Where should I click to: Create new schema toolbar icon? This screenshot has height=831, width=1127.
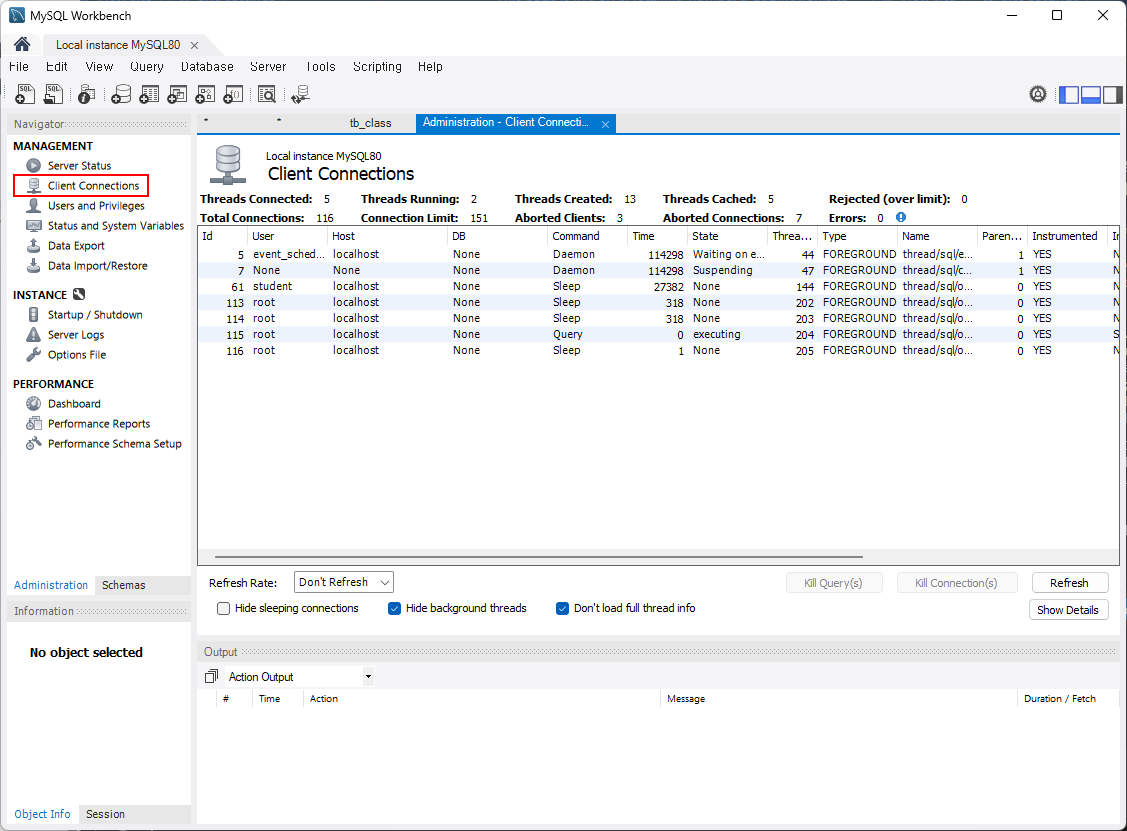pyautogui.click(x=121, y=94)
